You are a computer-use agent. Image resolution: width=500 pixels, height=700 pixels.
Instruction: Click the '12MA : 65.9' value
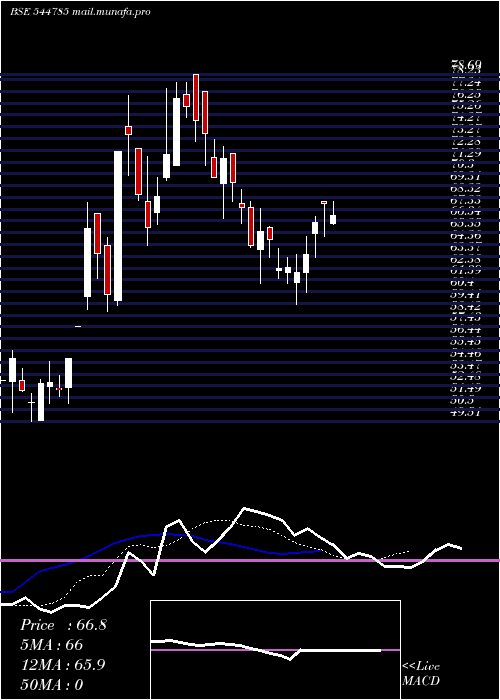click(x=63, y=665)
